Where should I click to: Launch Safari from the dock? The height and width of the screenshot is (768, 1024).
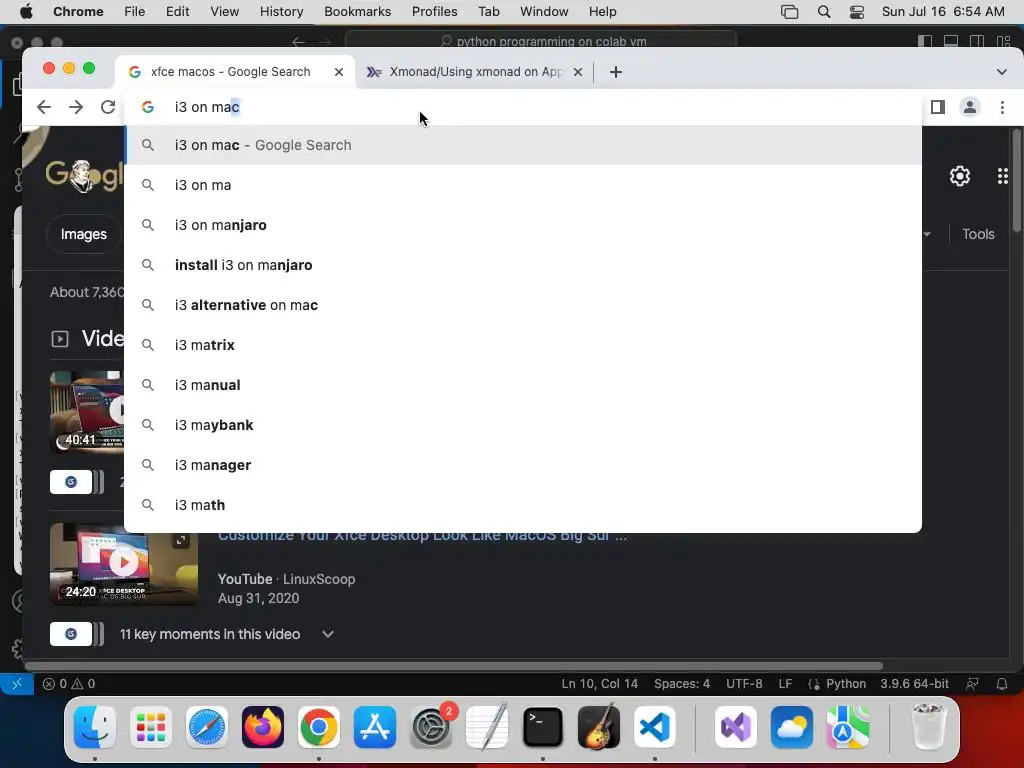[x=207, y=727]
